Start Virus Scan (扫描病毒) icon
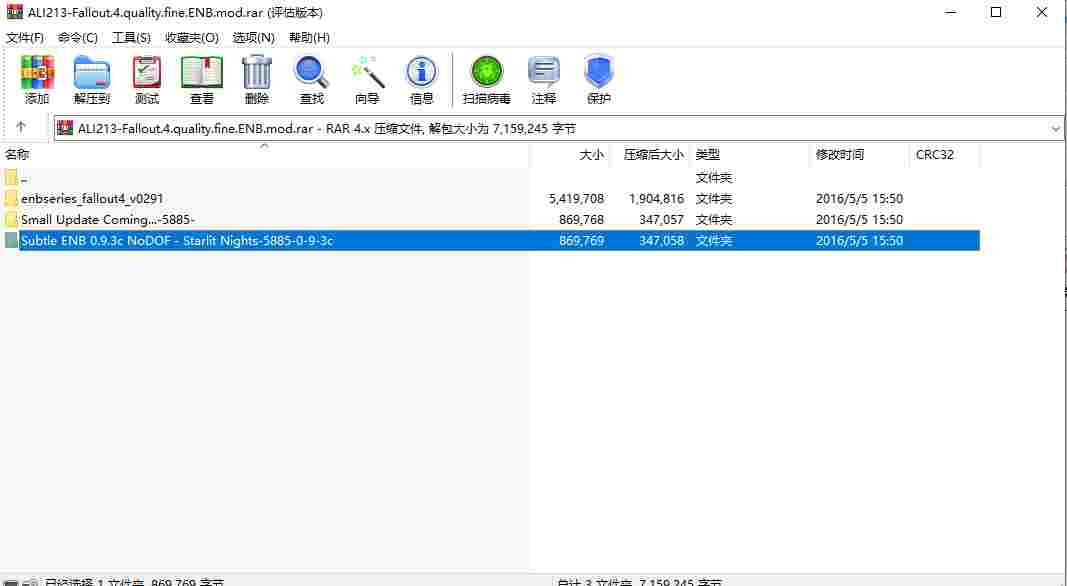This screenshot has height=586, width=1067. pyautogui.click(x=487, y=71)
